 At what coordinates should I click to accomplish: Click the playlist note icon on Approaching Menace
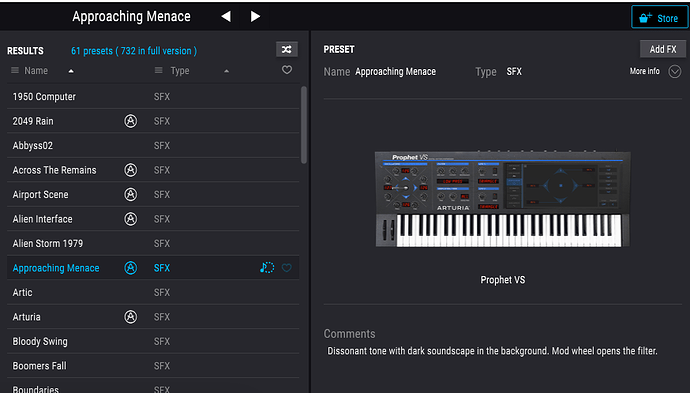267,267
